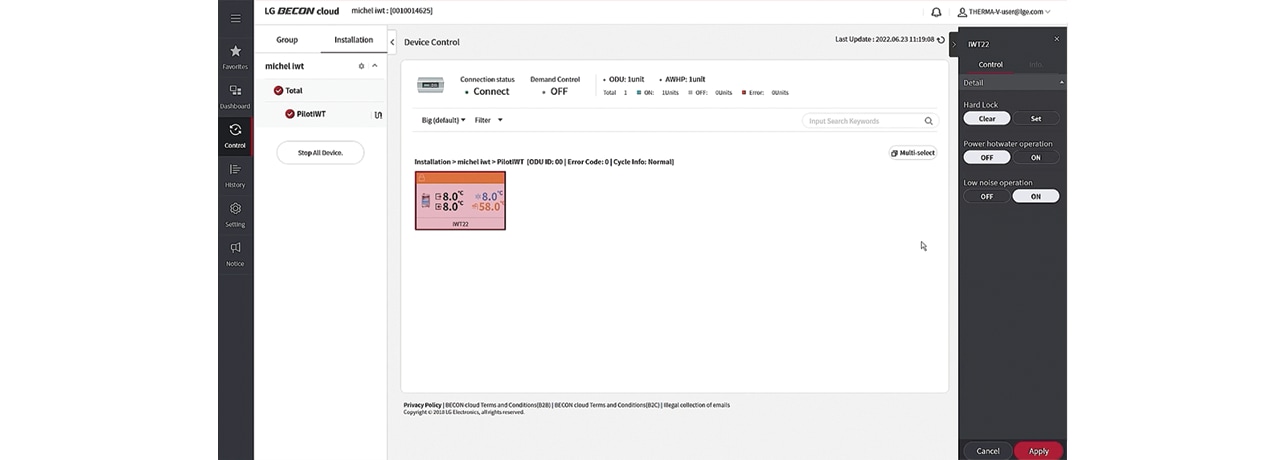Select the IWT22 device tile
This screenshot has width=1284, height=460.
click(x=460, y=200)
